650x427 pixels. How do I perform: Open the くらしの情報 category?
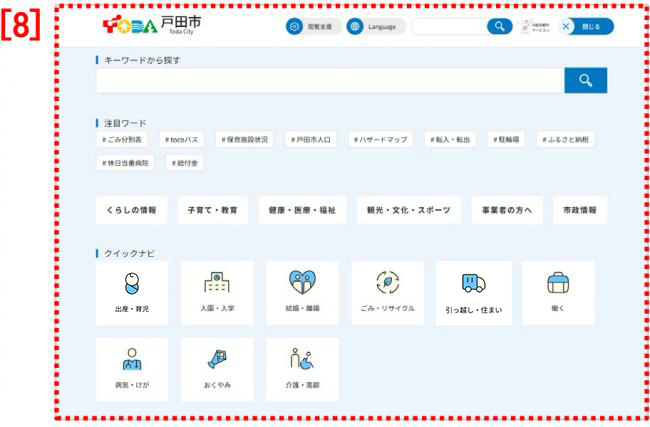click(x=131, y=210)
